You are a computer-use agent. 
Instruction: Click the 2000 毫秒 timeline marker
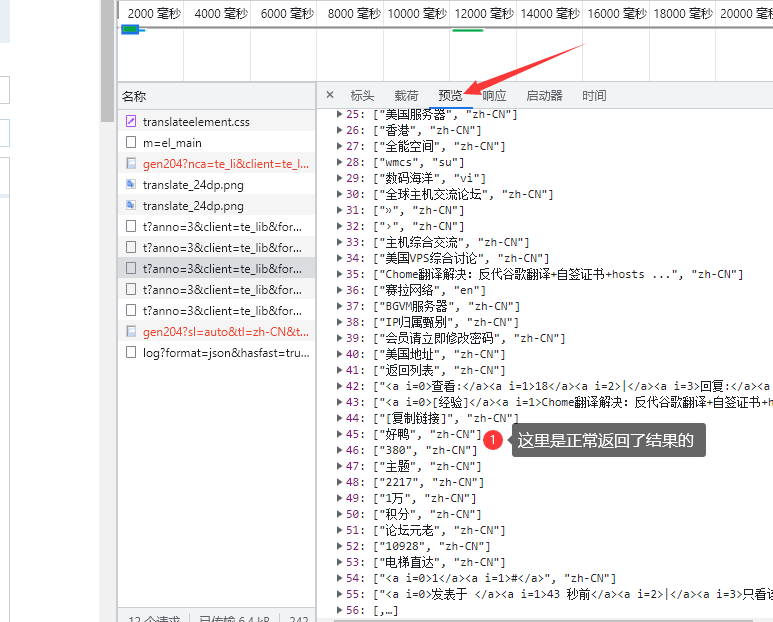pyautogui.click(x=154, y=13)
